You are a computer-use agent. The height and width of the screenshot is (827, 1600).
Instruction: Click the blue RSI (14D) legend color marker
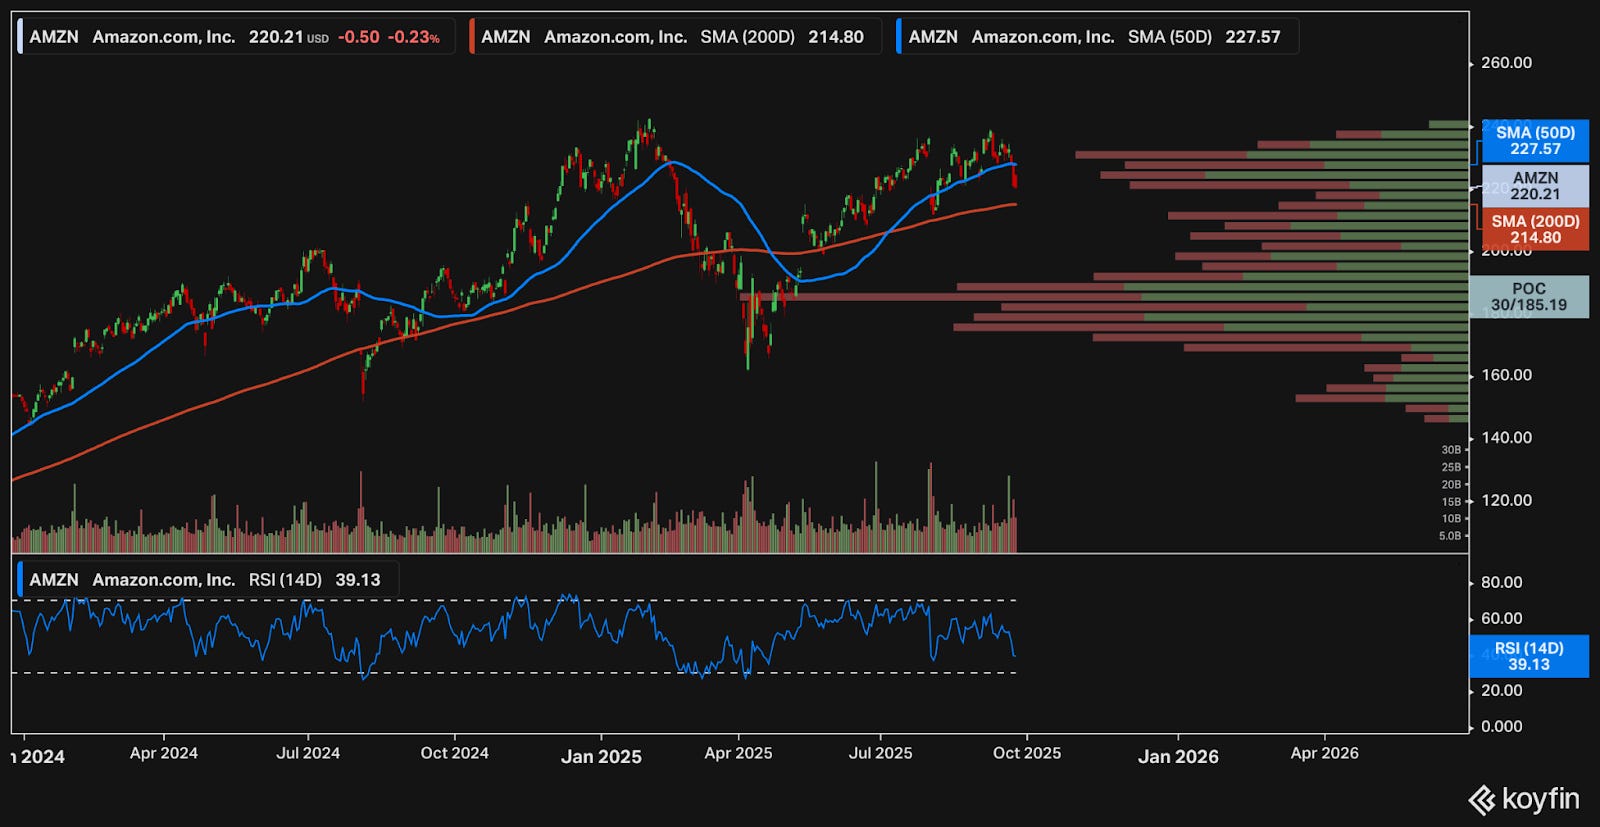[21, 580]
